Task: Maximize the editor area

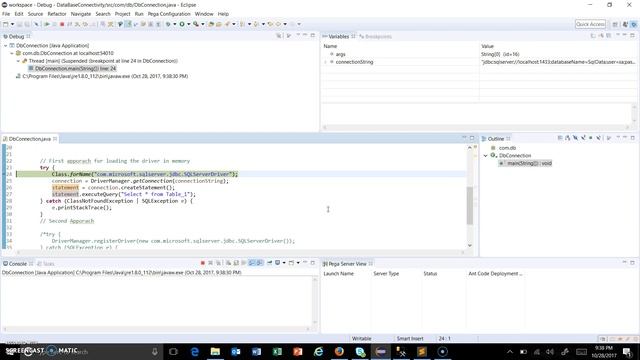Action: [472, 138]
